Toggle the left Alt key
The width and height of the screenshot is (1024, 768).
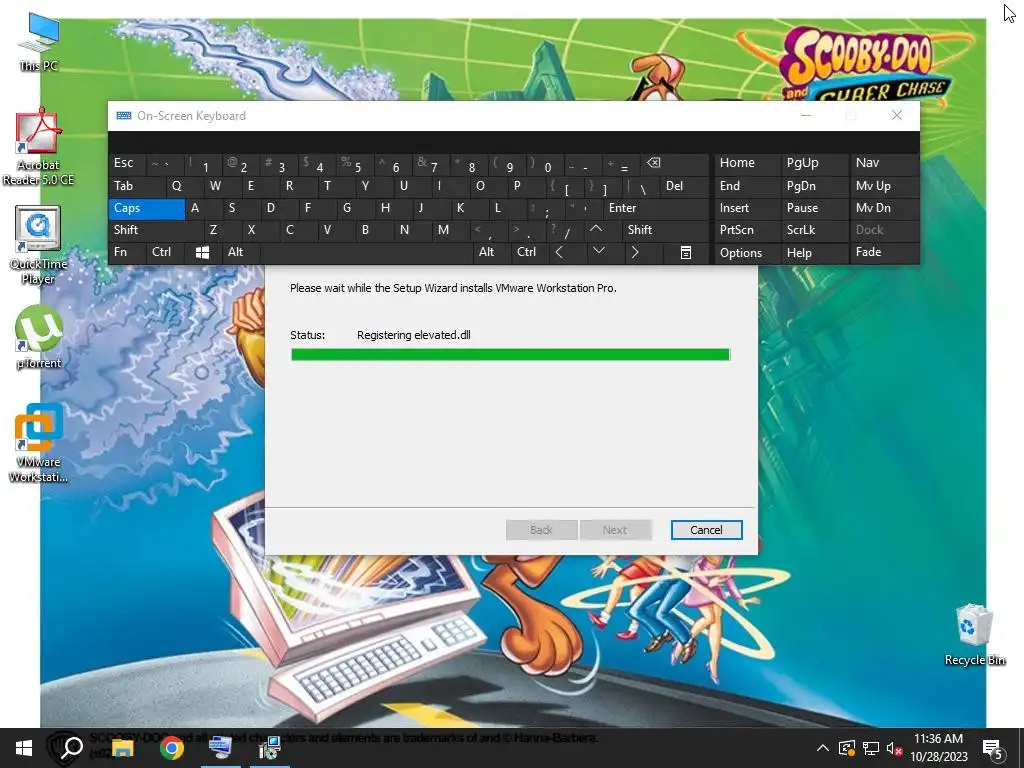pos(240,253)
